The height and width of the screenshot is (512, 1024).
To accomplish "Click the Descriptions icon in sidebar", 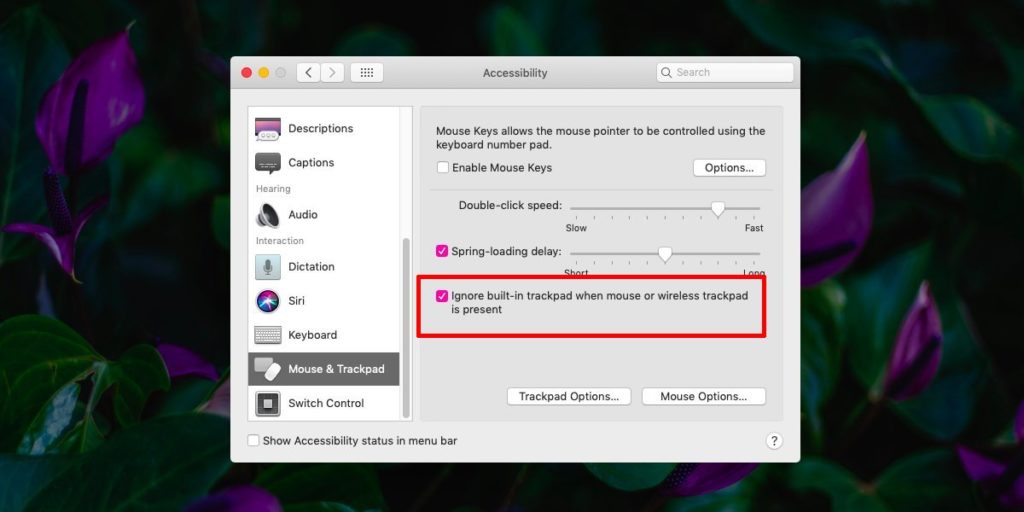I will pyautogui.click(x=267, y=129).
